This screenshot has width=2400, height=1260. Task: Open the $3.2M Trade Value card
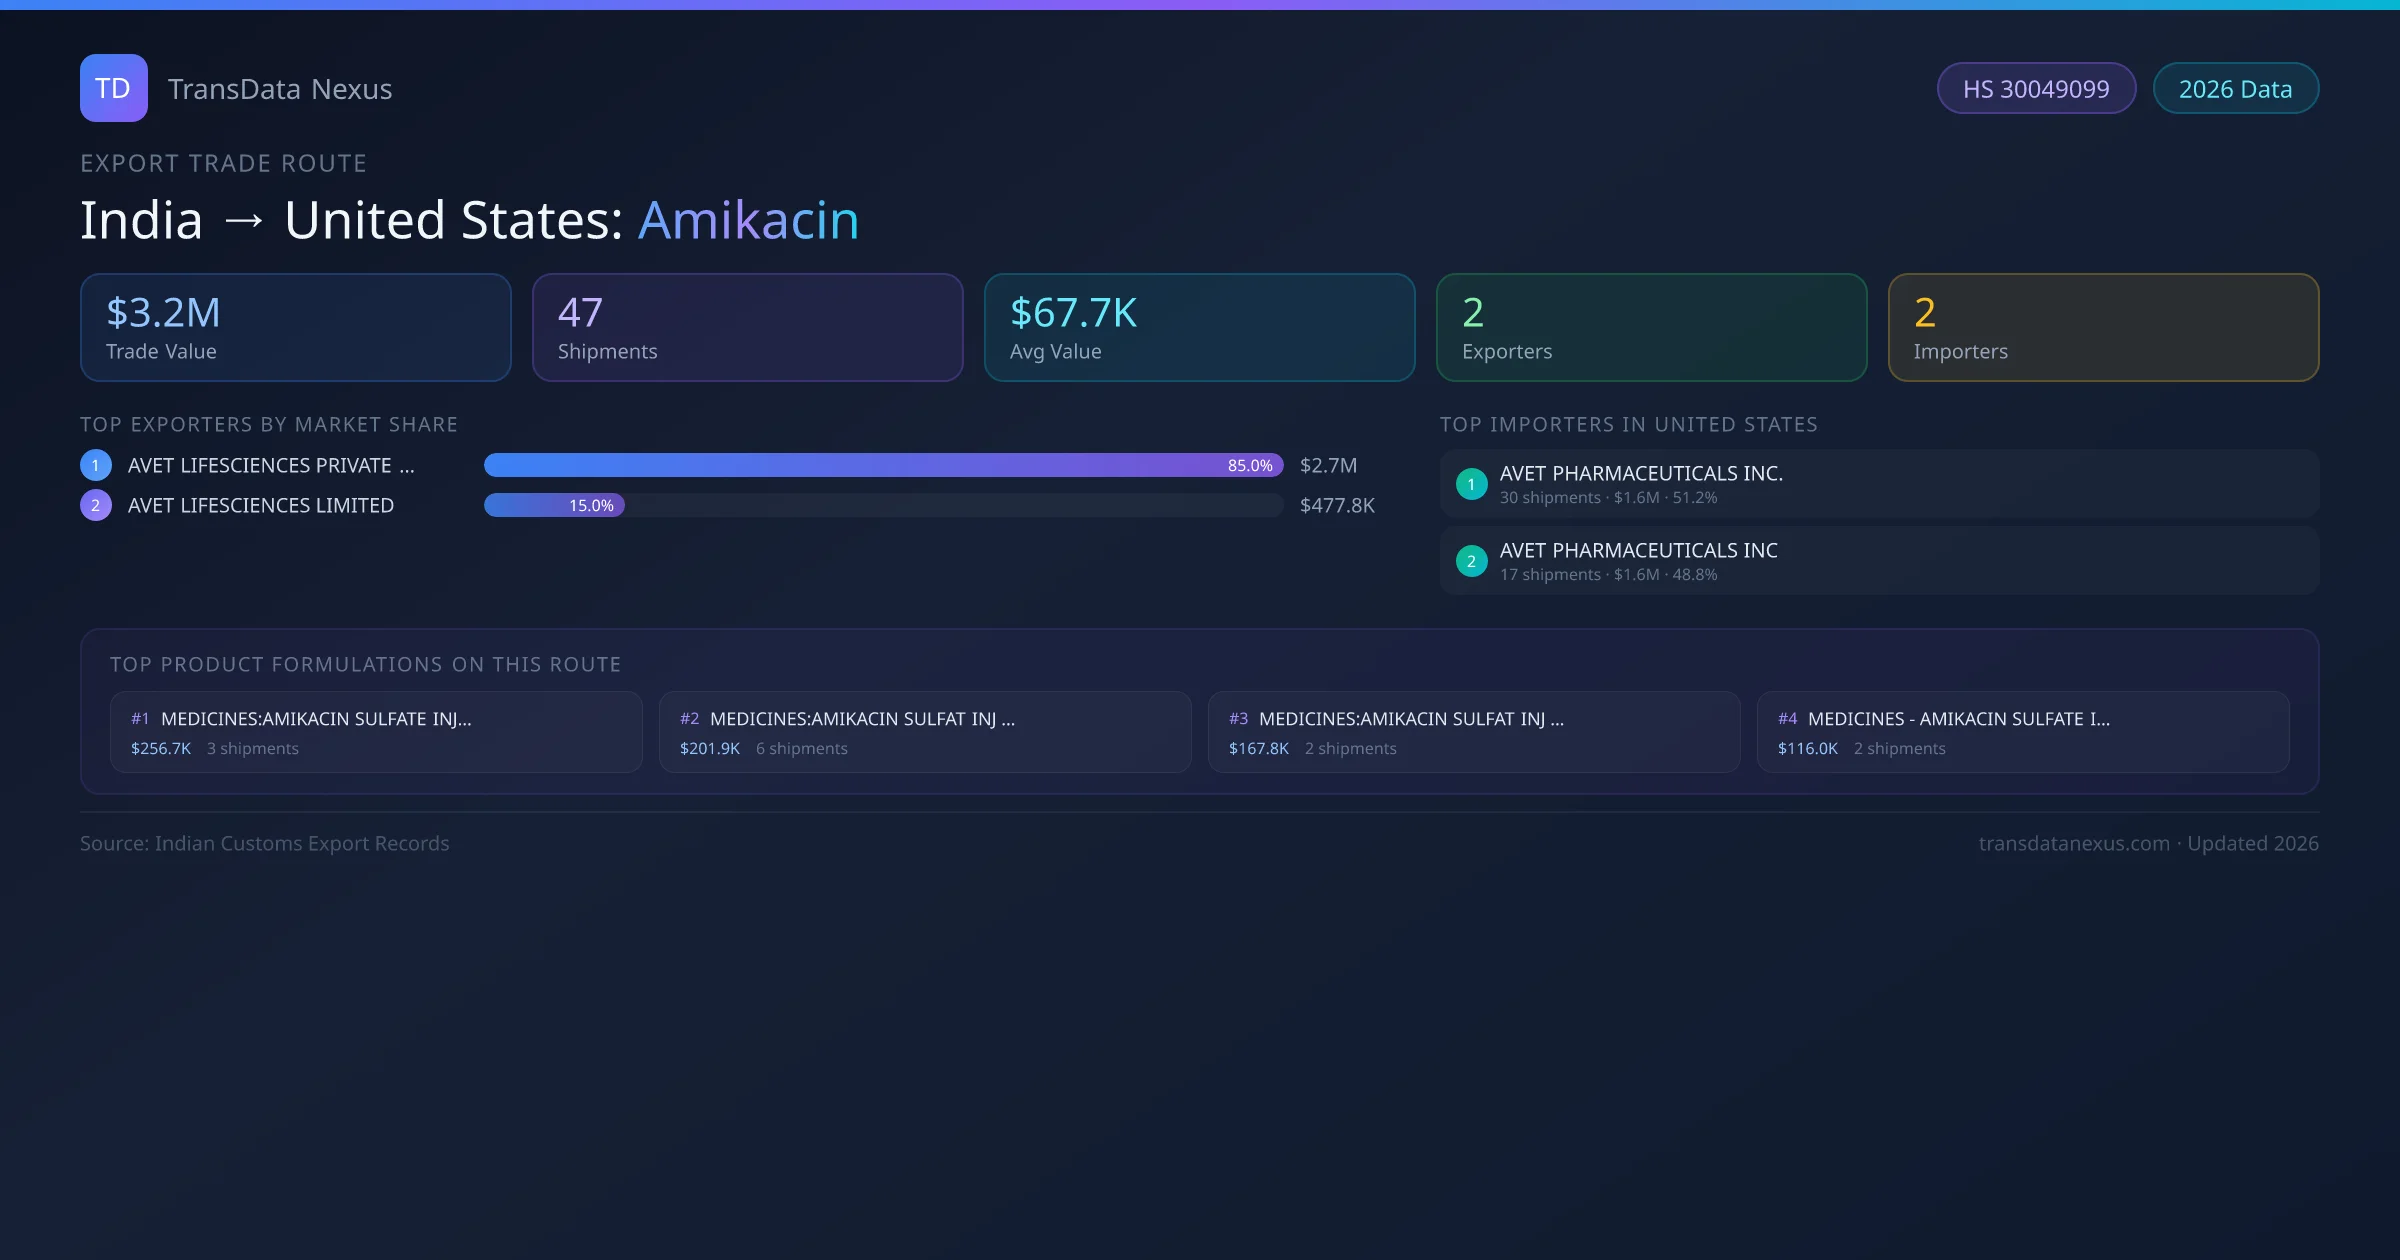295,328
